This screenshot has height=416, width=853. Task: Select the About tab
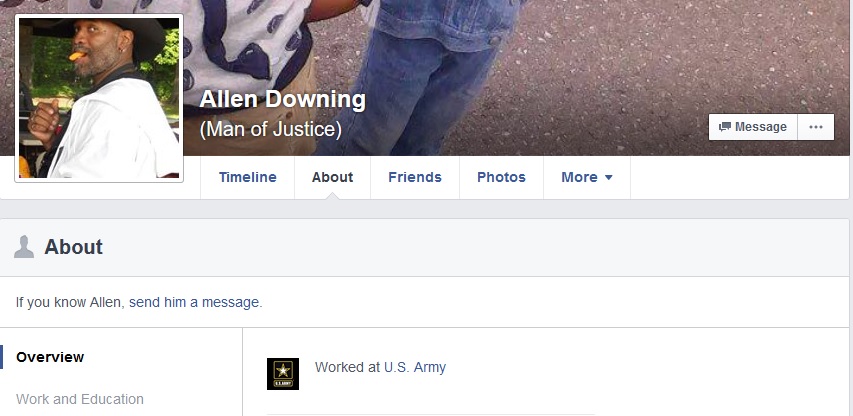coord(332,177)
